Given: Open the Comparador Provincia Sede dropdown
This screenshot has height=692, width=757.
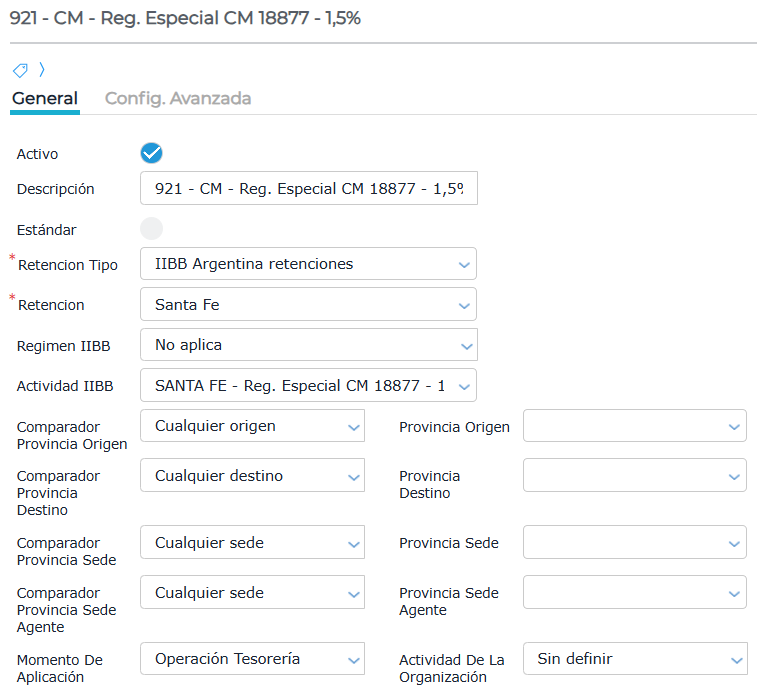Looking at the screenshot, I should coord(252,543).
